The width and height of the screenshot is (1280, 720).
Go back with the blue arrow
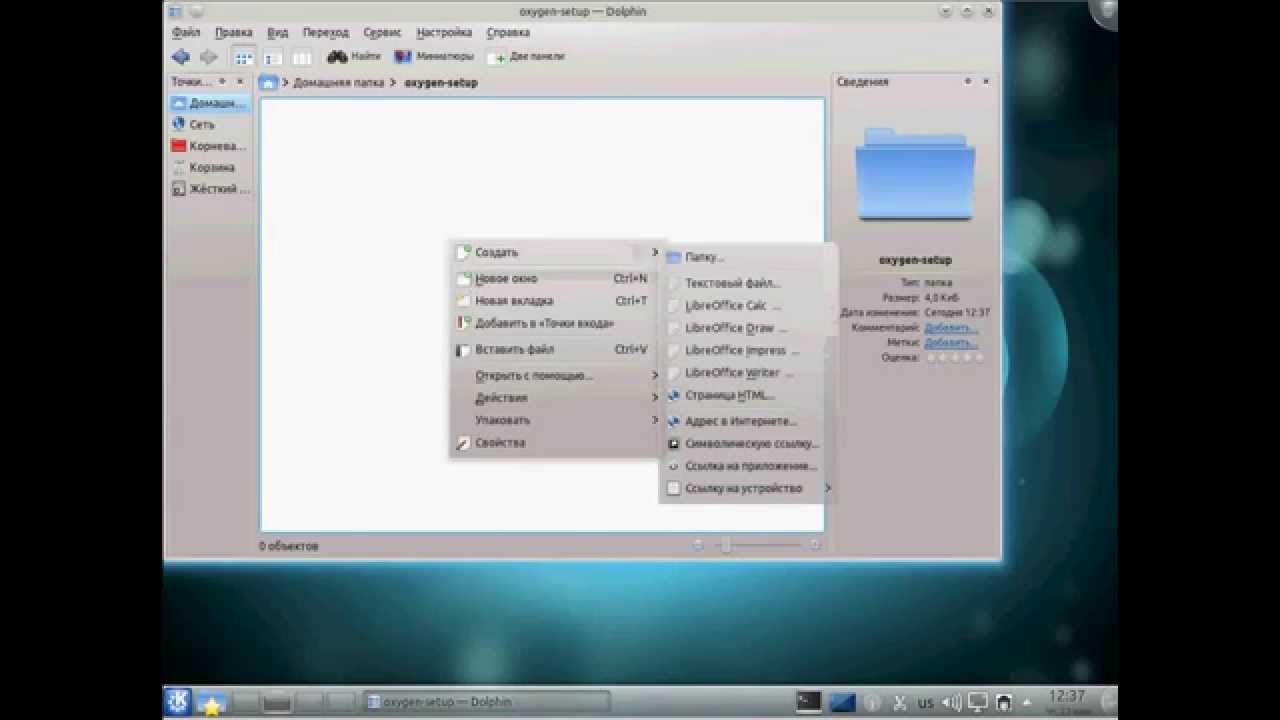[181, 57]
